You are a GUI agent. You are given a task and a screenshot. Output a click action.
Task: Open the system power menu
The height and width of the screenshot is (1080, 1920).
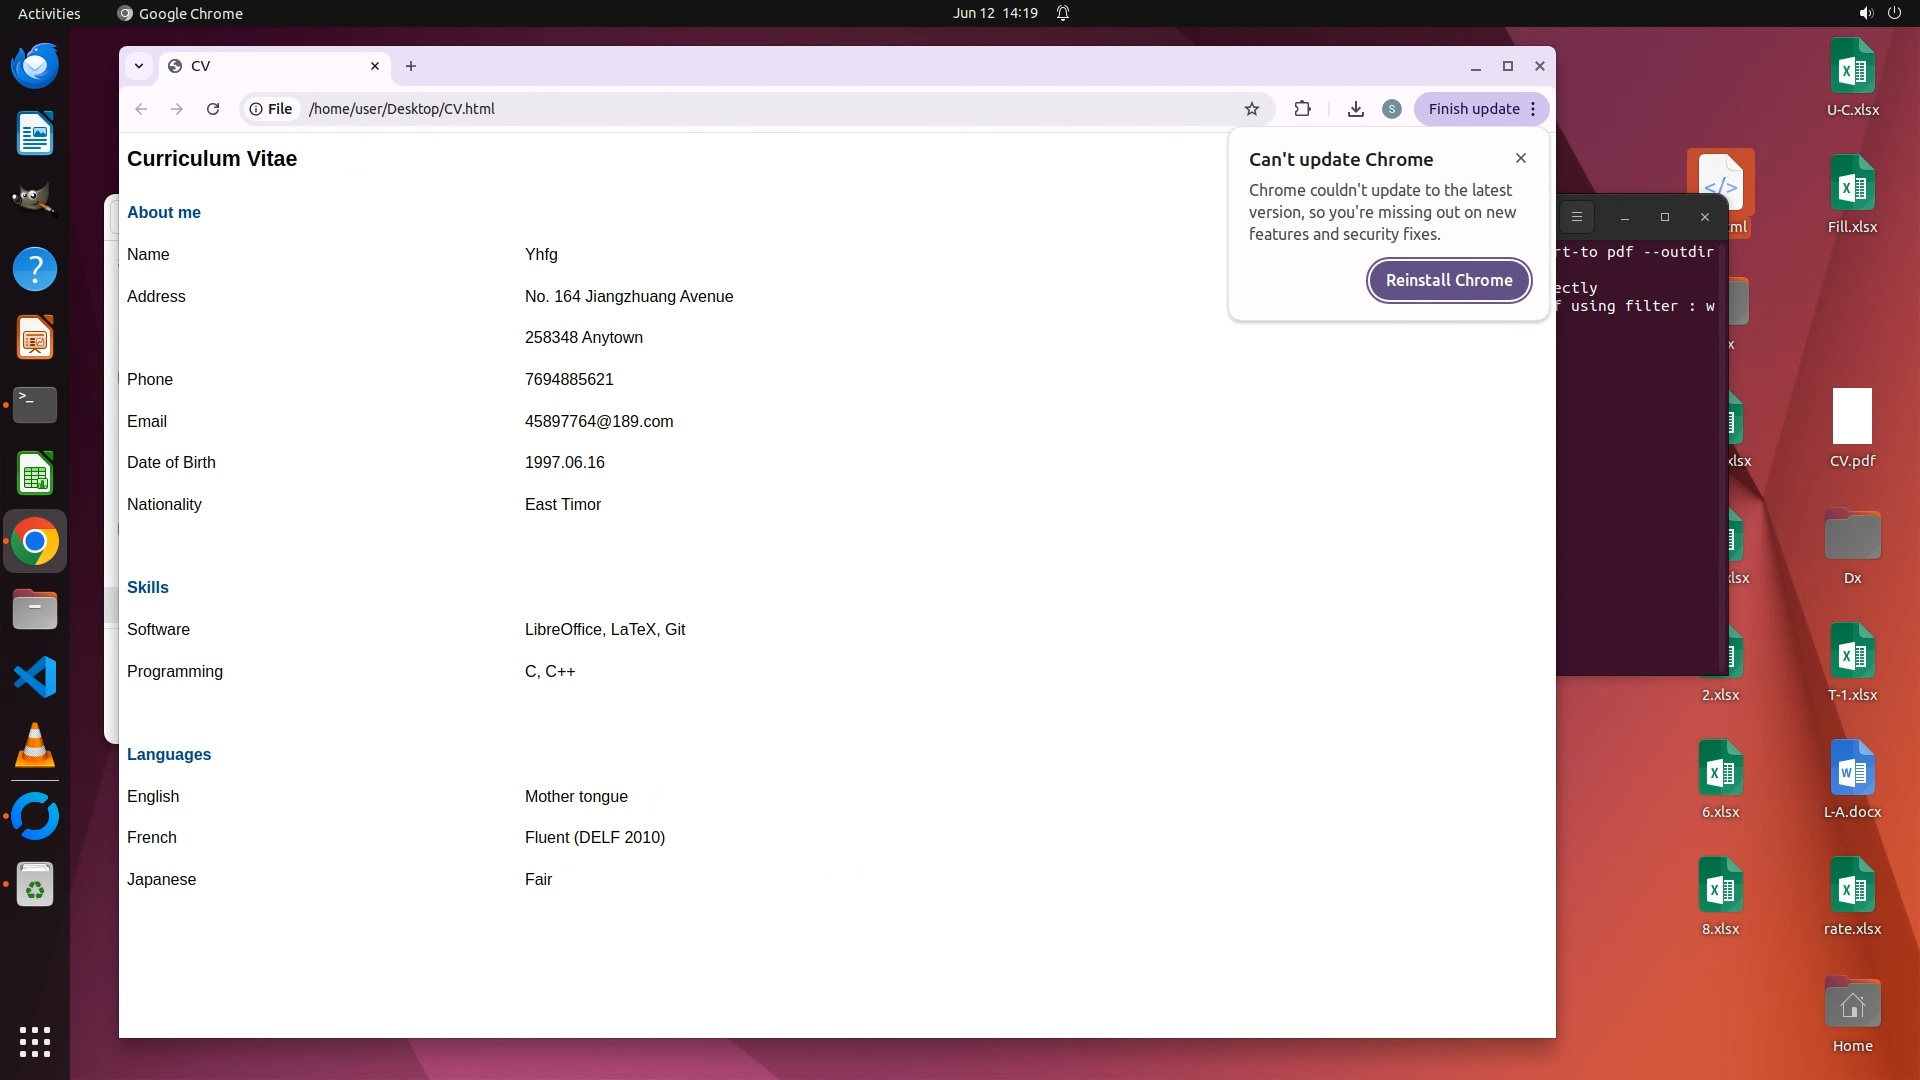point(1893,13)
